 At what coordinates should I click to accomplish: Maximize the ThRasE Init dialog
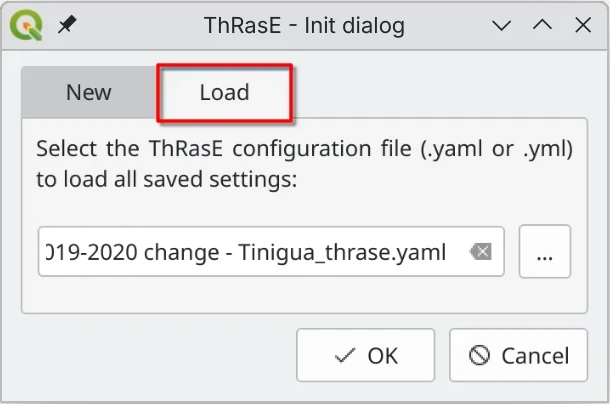(x=541, y=25)
